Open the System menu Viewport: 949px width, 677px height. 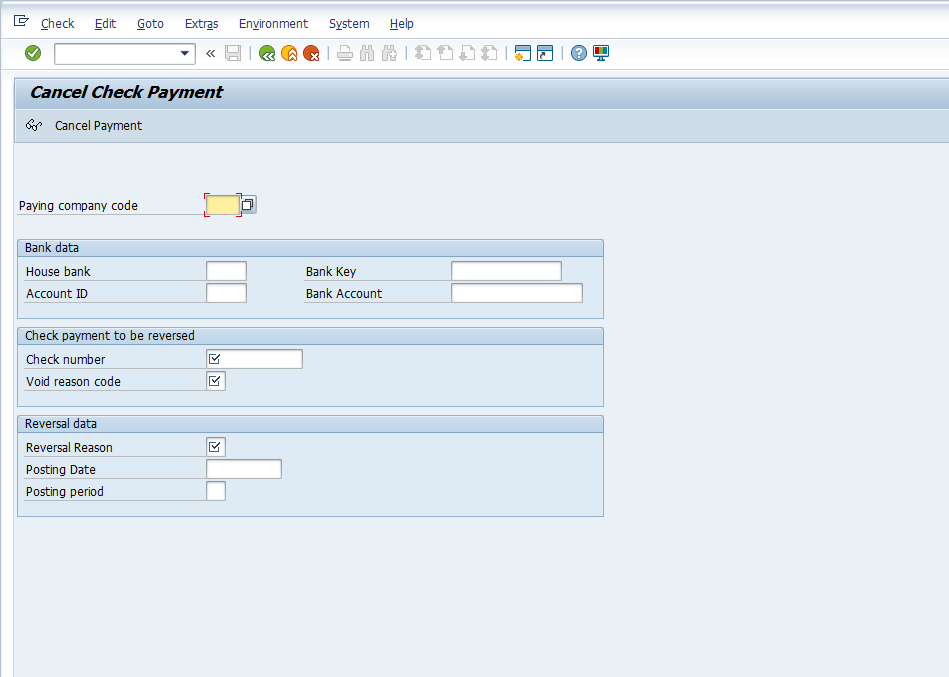coord(349,24)
